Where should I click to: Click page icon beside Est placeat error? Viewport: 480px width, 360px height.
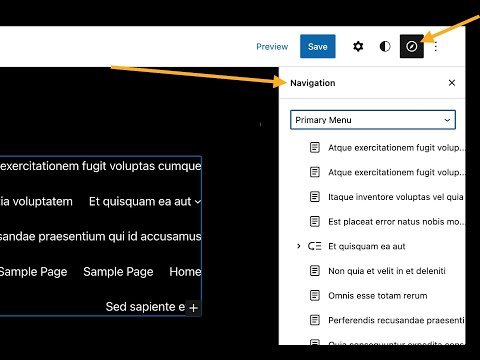tap(315, 221)
